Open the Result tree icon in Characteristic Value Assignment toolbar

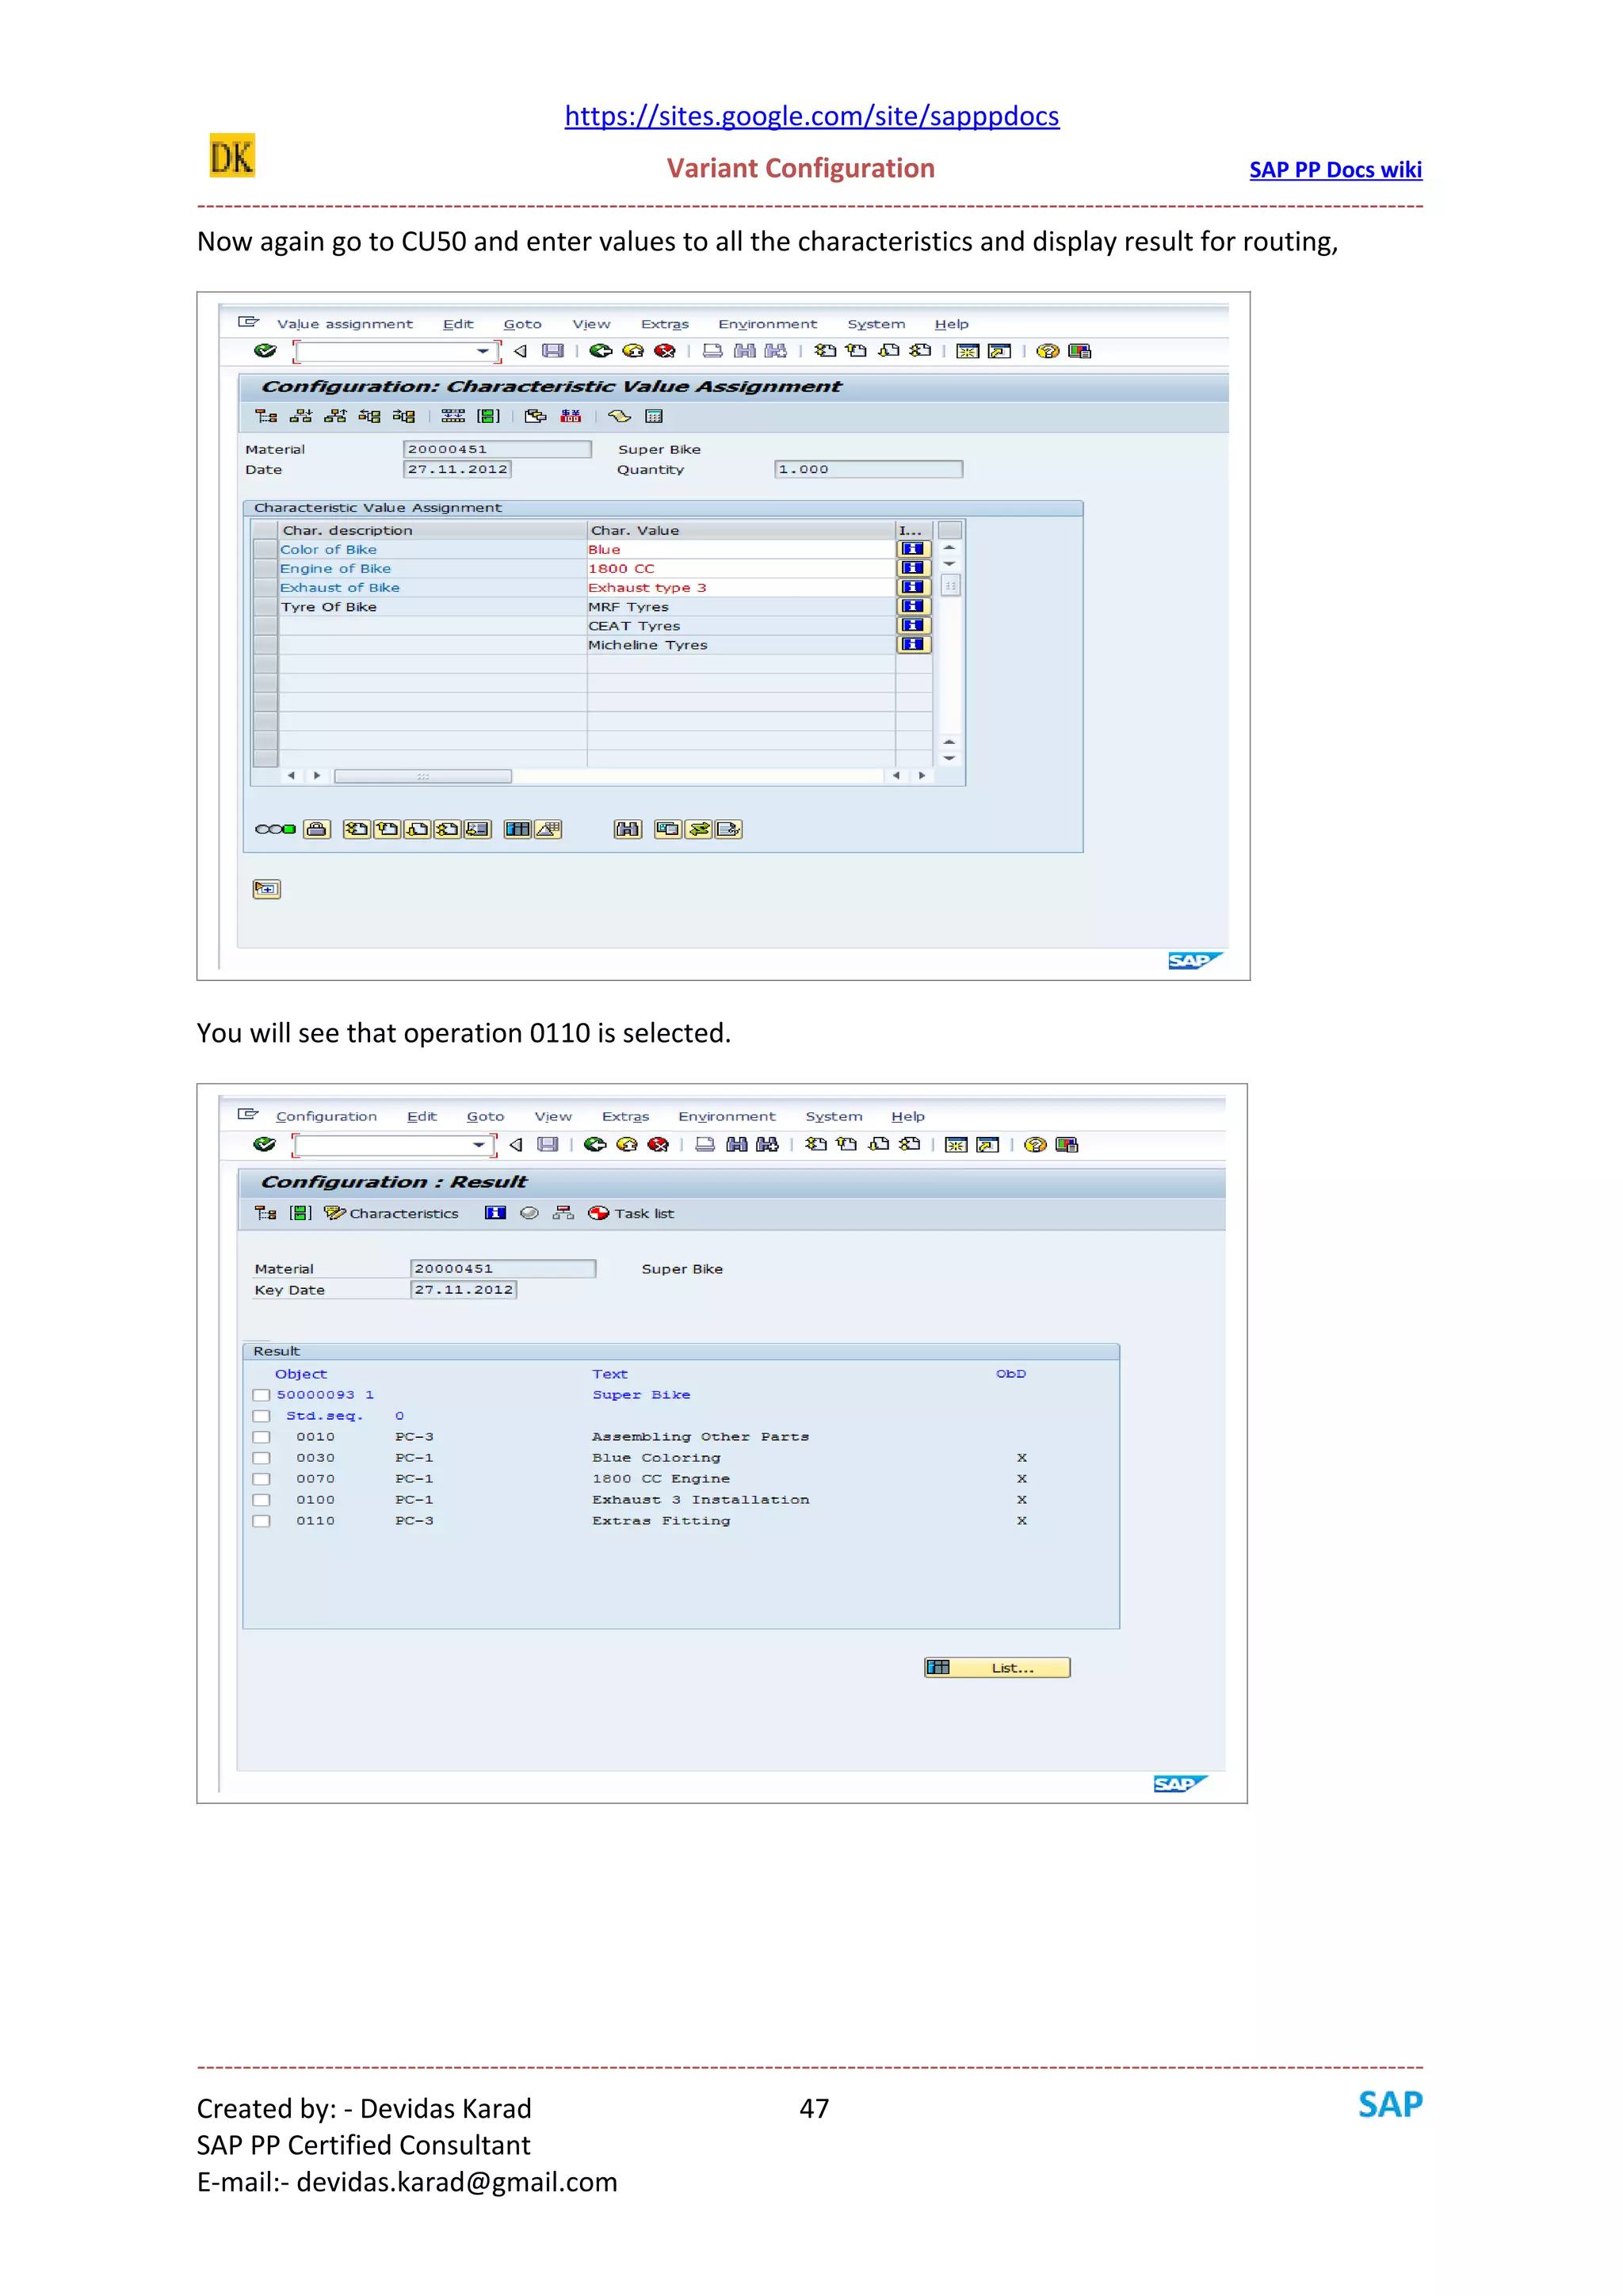[x=266, y=416]
